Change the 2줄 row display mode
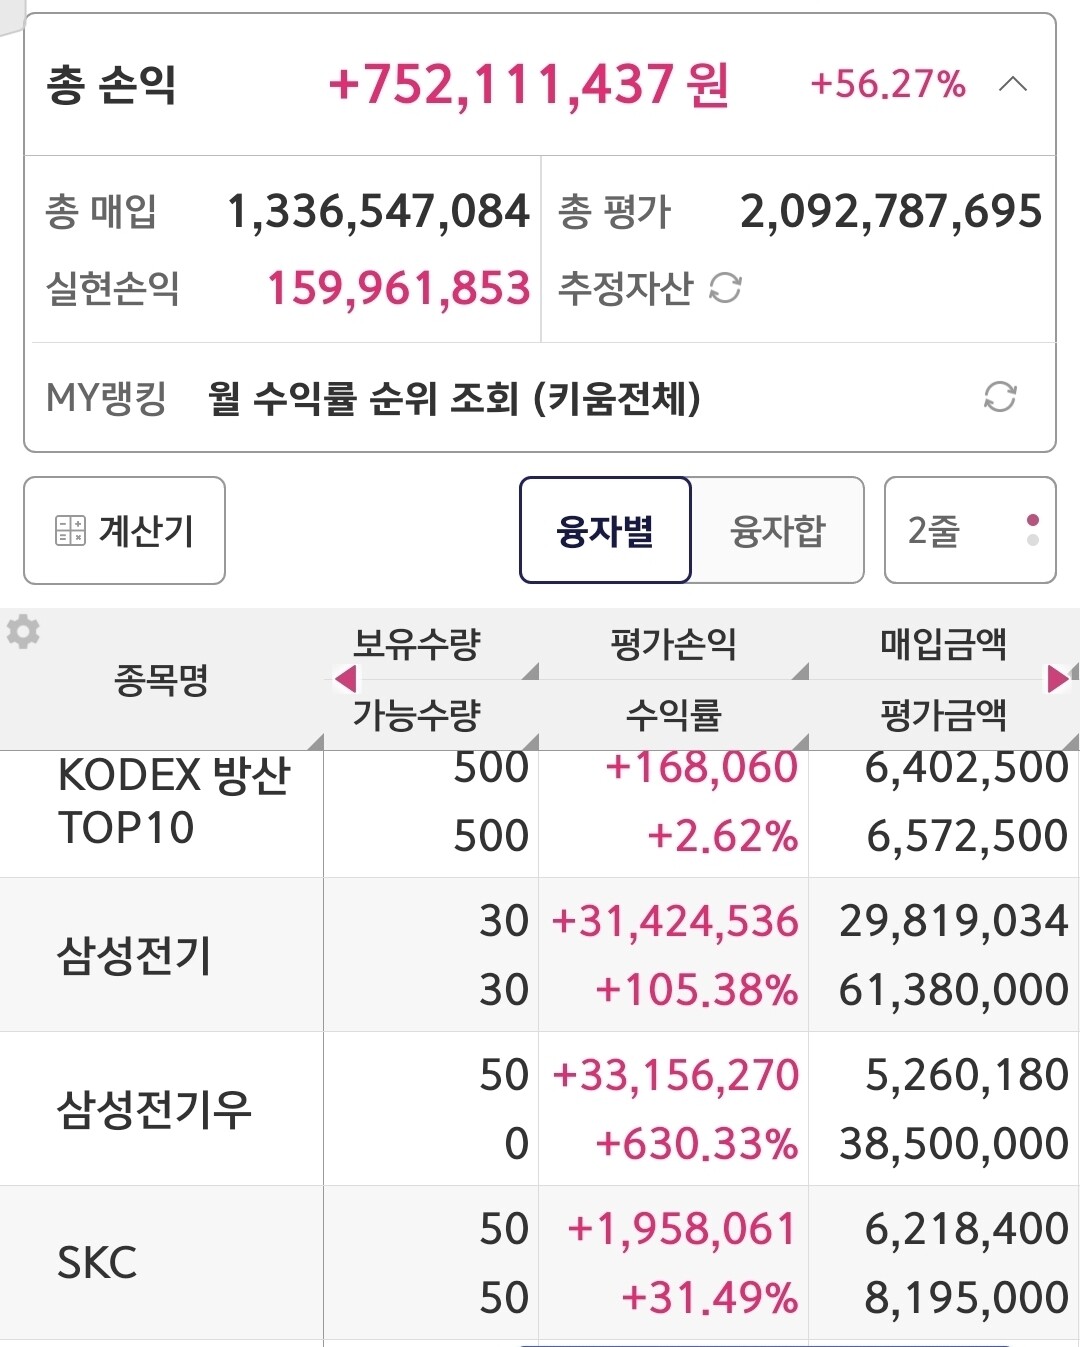This screenshot has width=1080, height=1347. click(970, 530)
